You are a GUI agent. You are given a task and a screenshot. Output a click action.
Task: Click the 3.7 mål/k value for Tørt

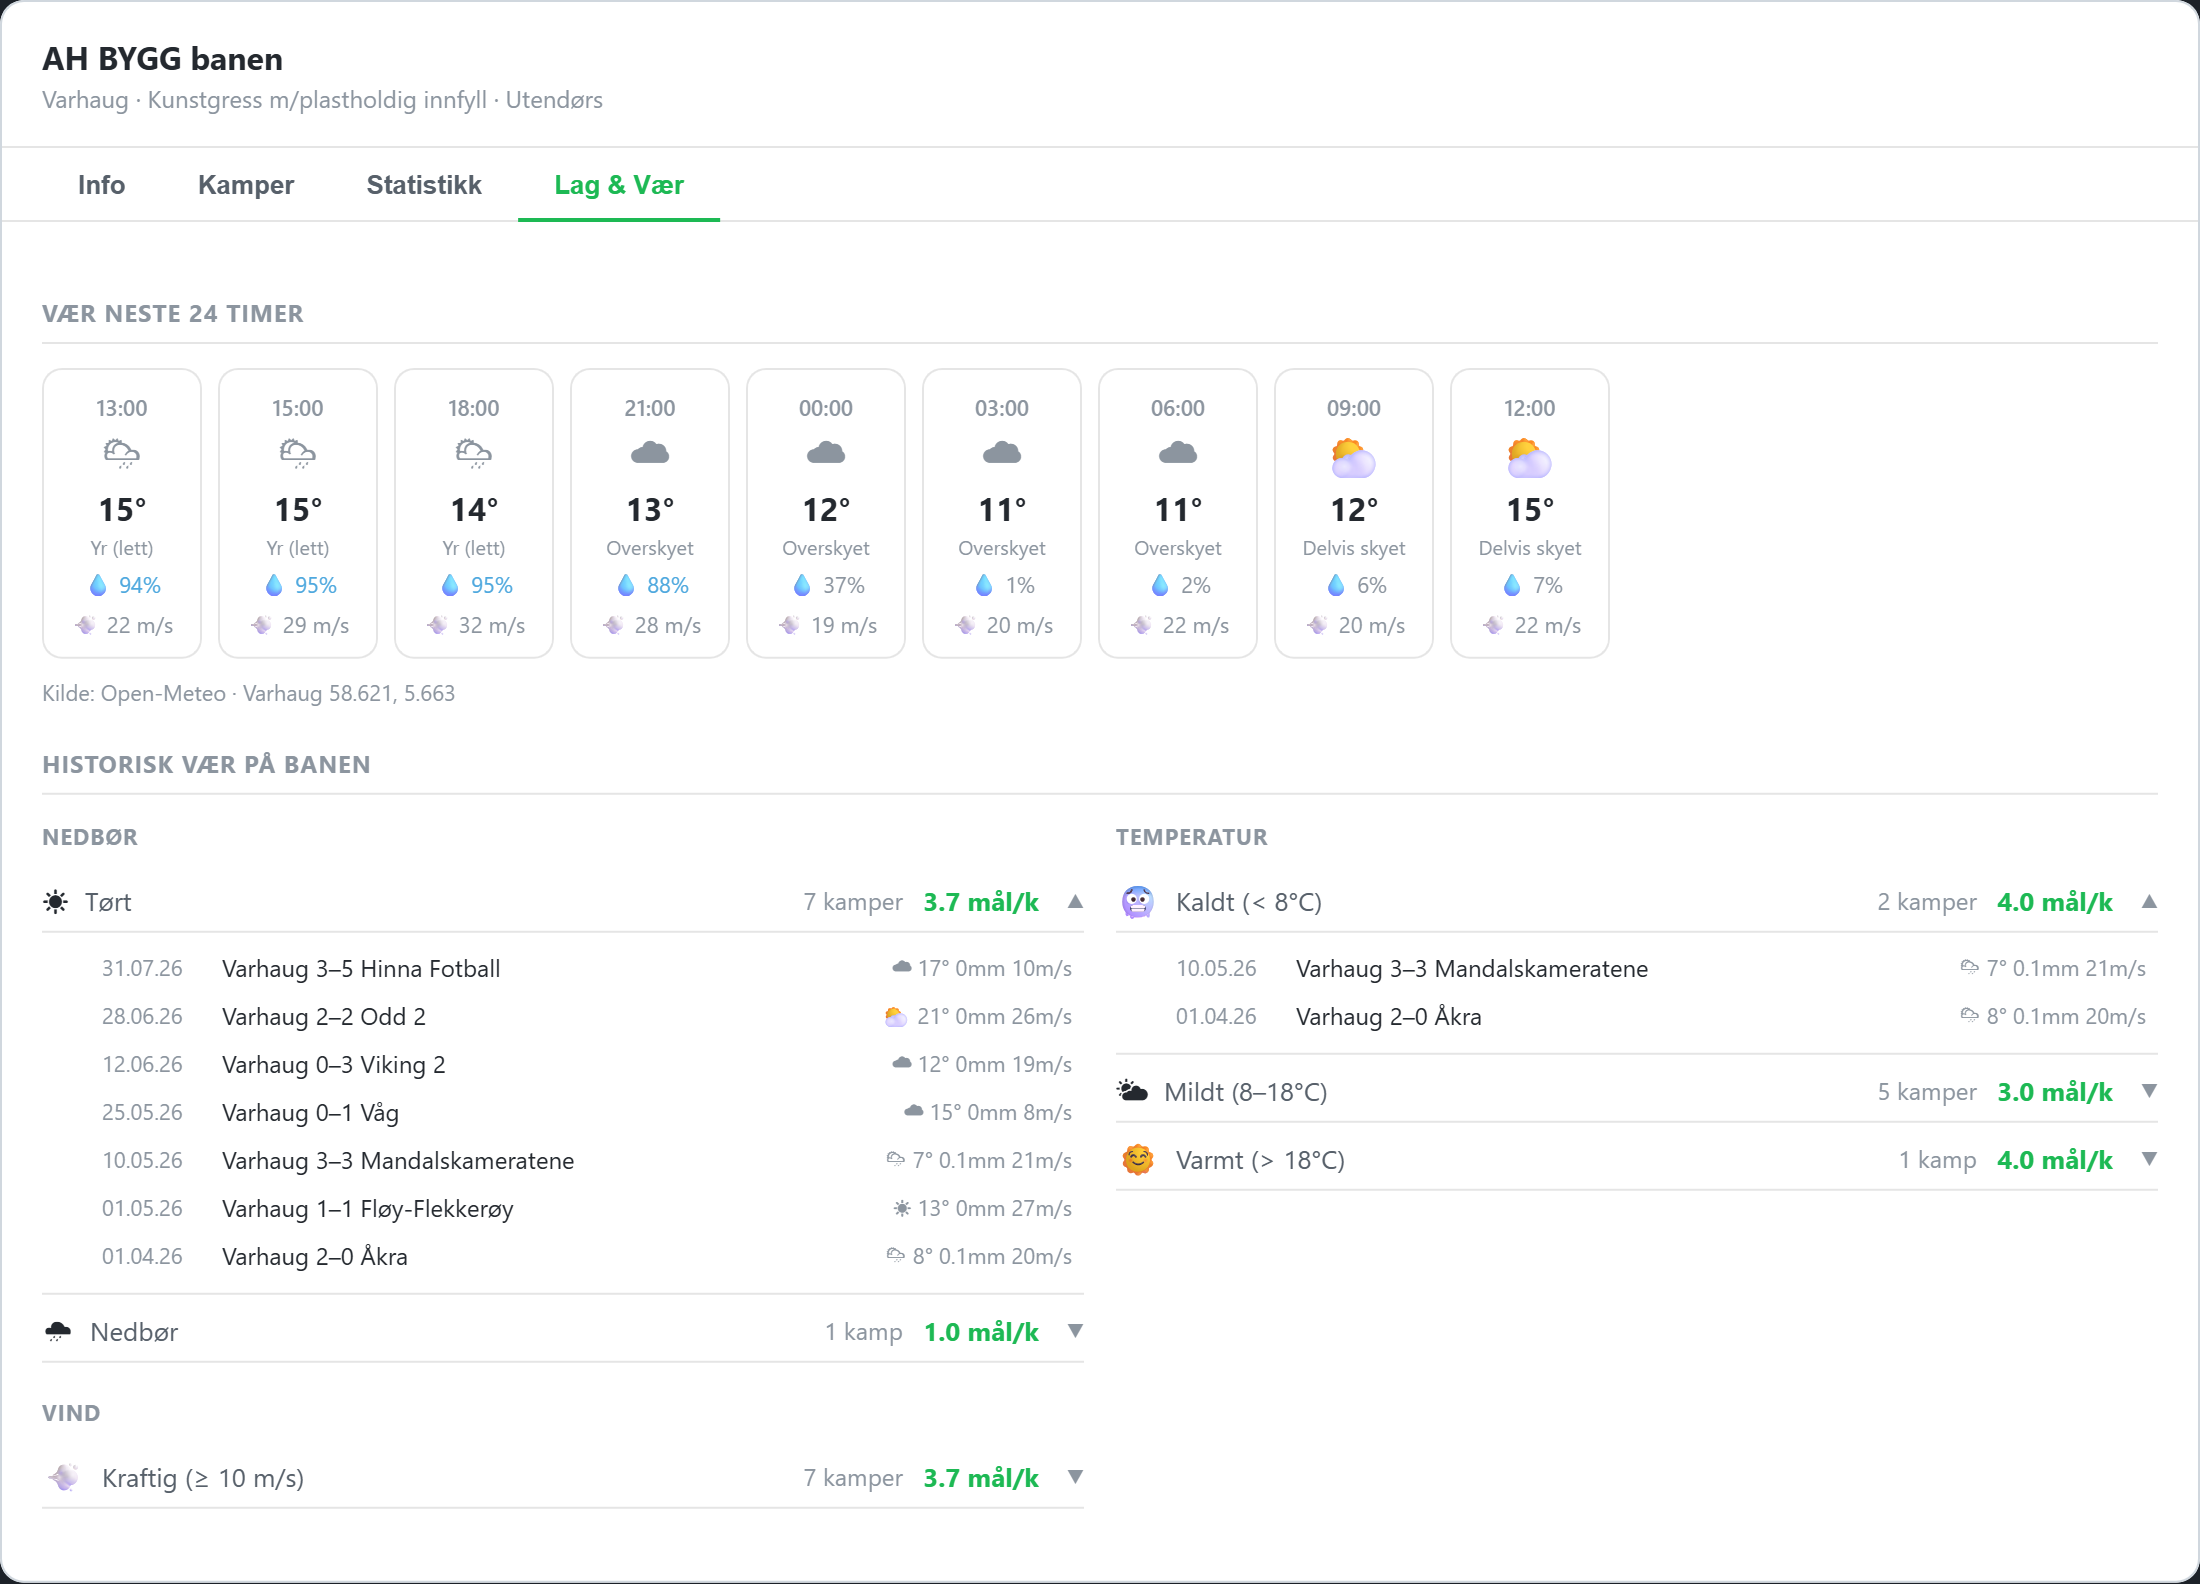(981, 902)
